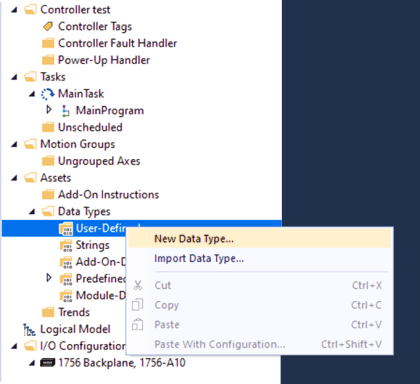This screenshot has width=420, height=384.
Task: Select the MainTask label
Action: pyautogui.click(x=81, y=94)
